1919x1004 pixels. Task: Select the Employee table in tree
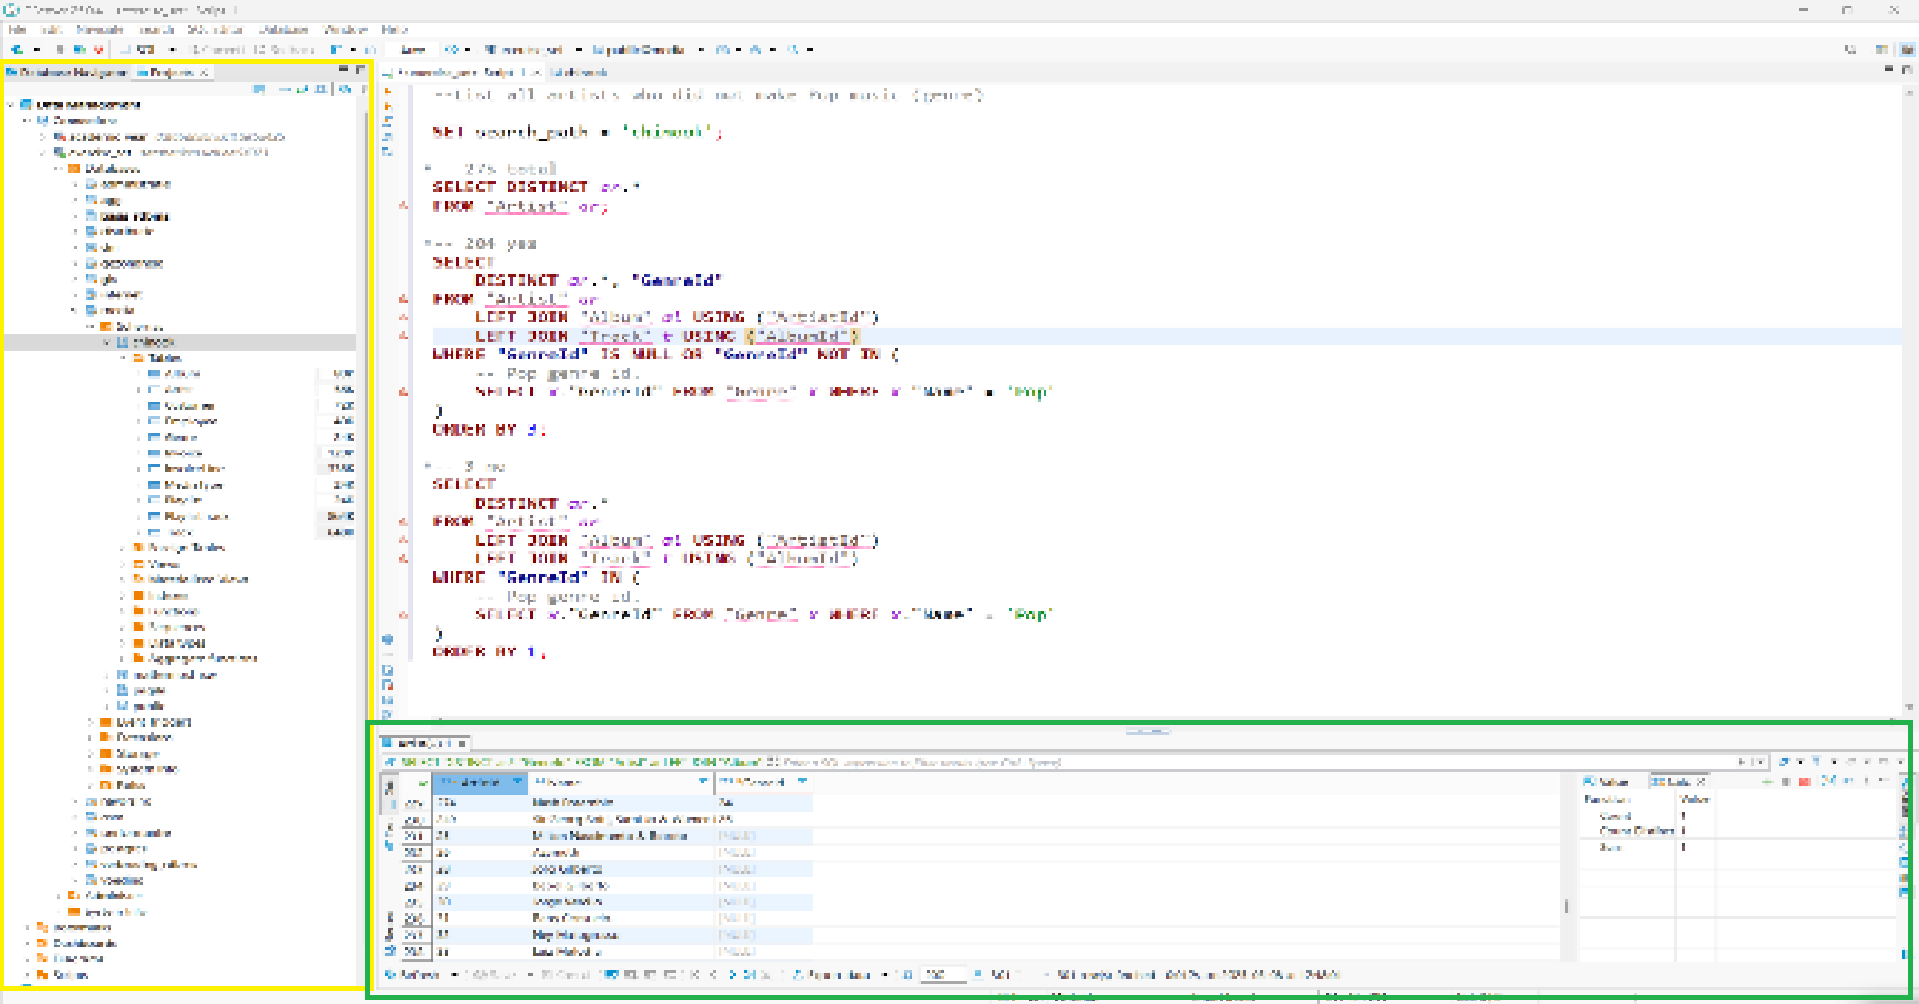[x=190, y=422]
